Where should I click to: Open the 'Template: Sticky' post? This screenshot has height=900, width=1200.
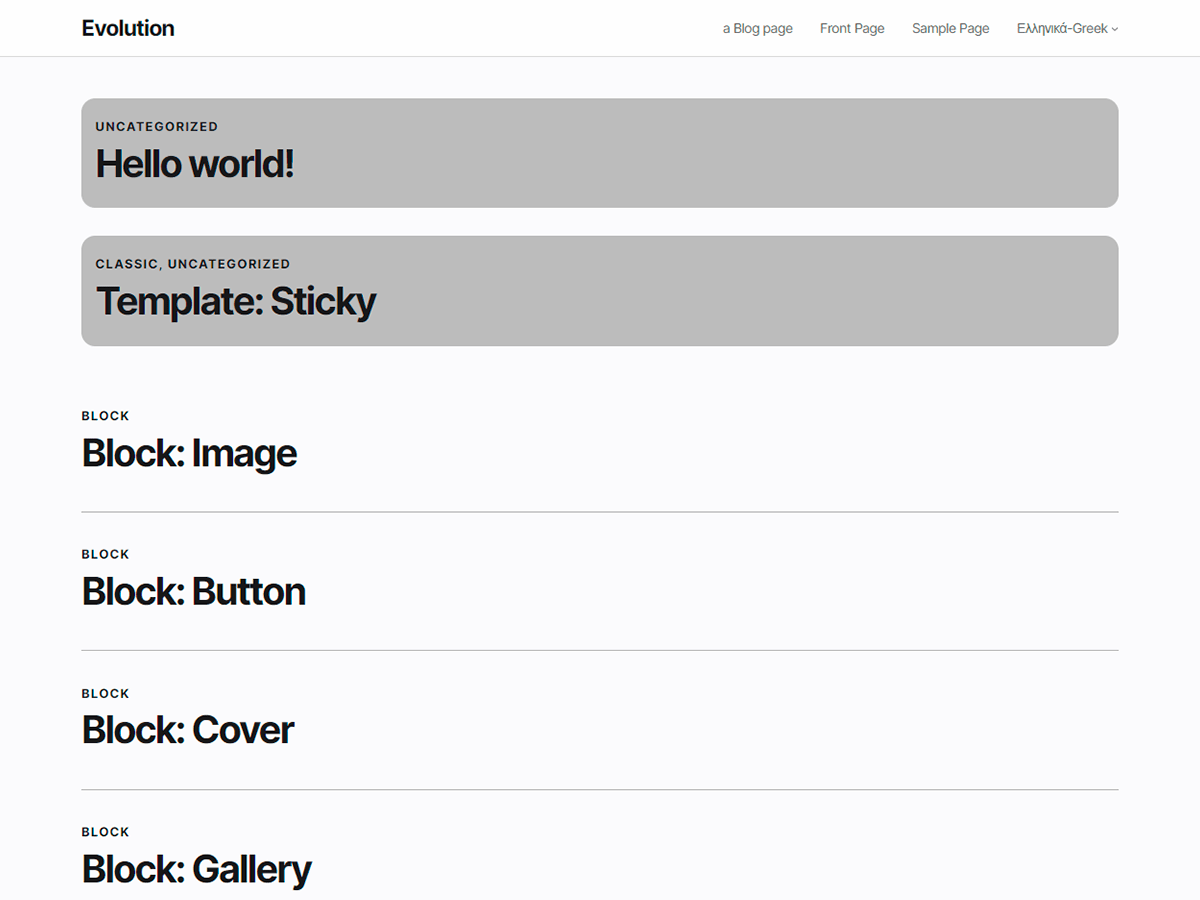[x=236, y=301]
